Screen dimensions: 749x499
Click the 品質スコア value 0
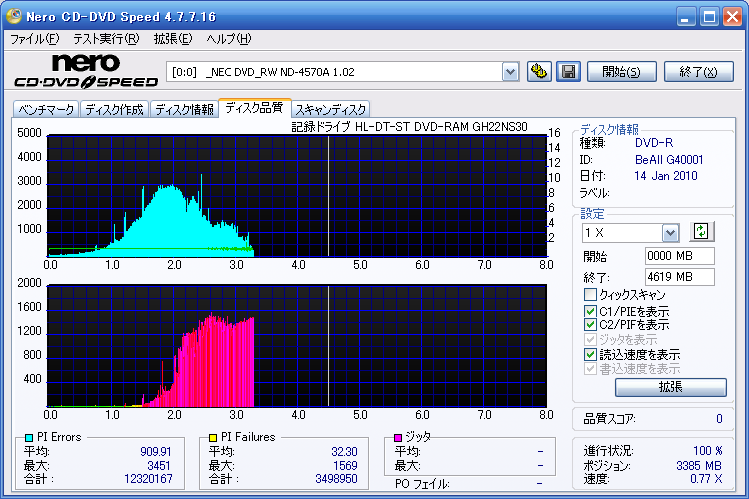coord(719,419)
